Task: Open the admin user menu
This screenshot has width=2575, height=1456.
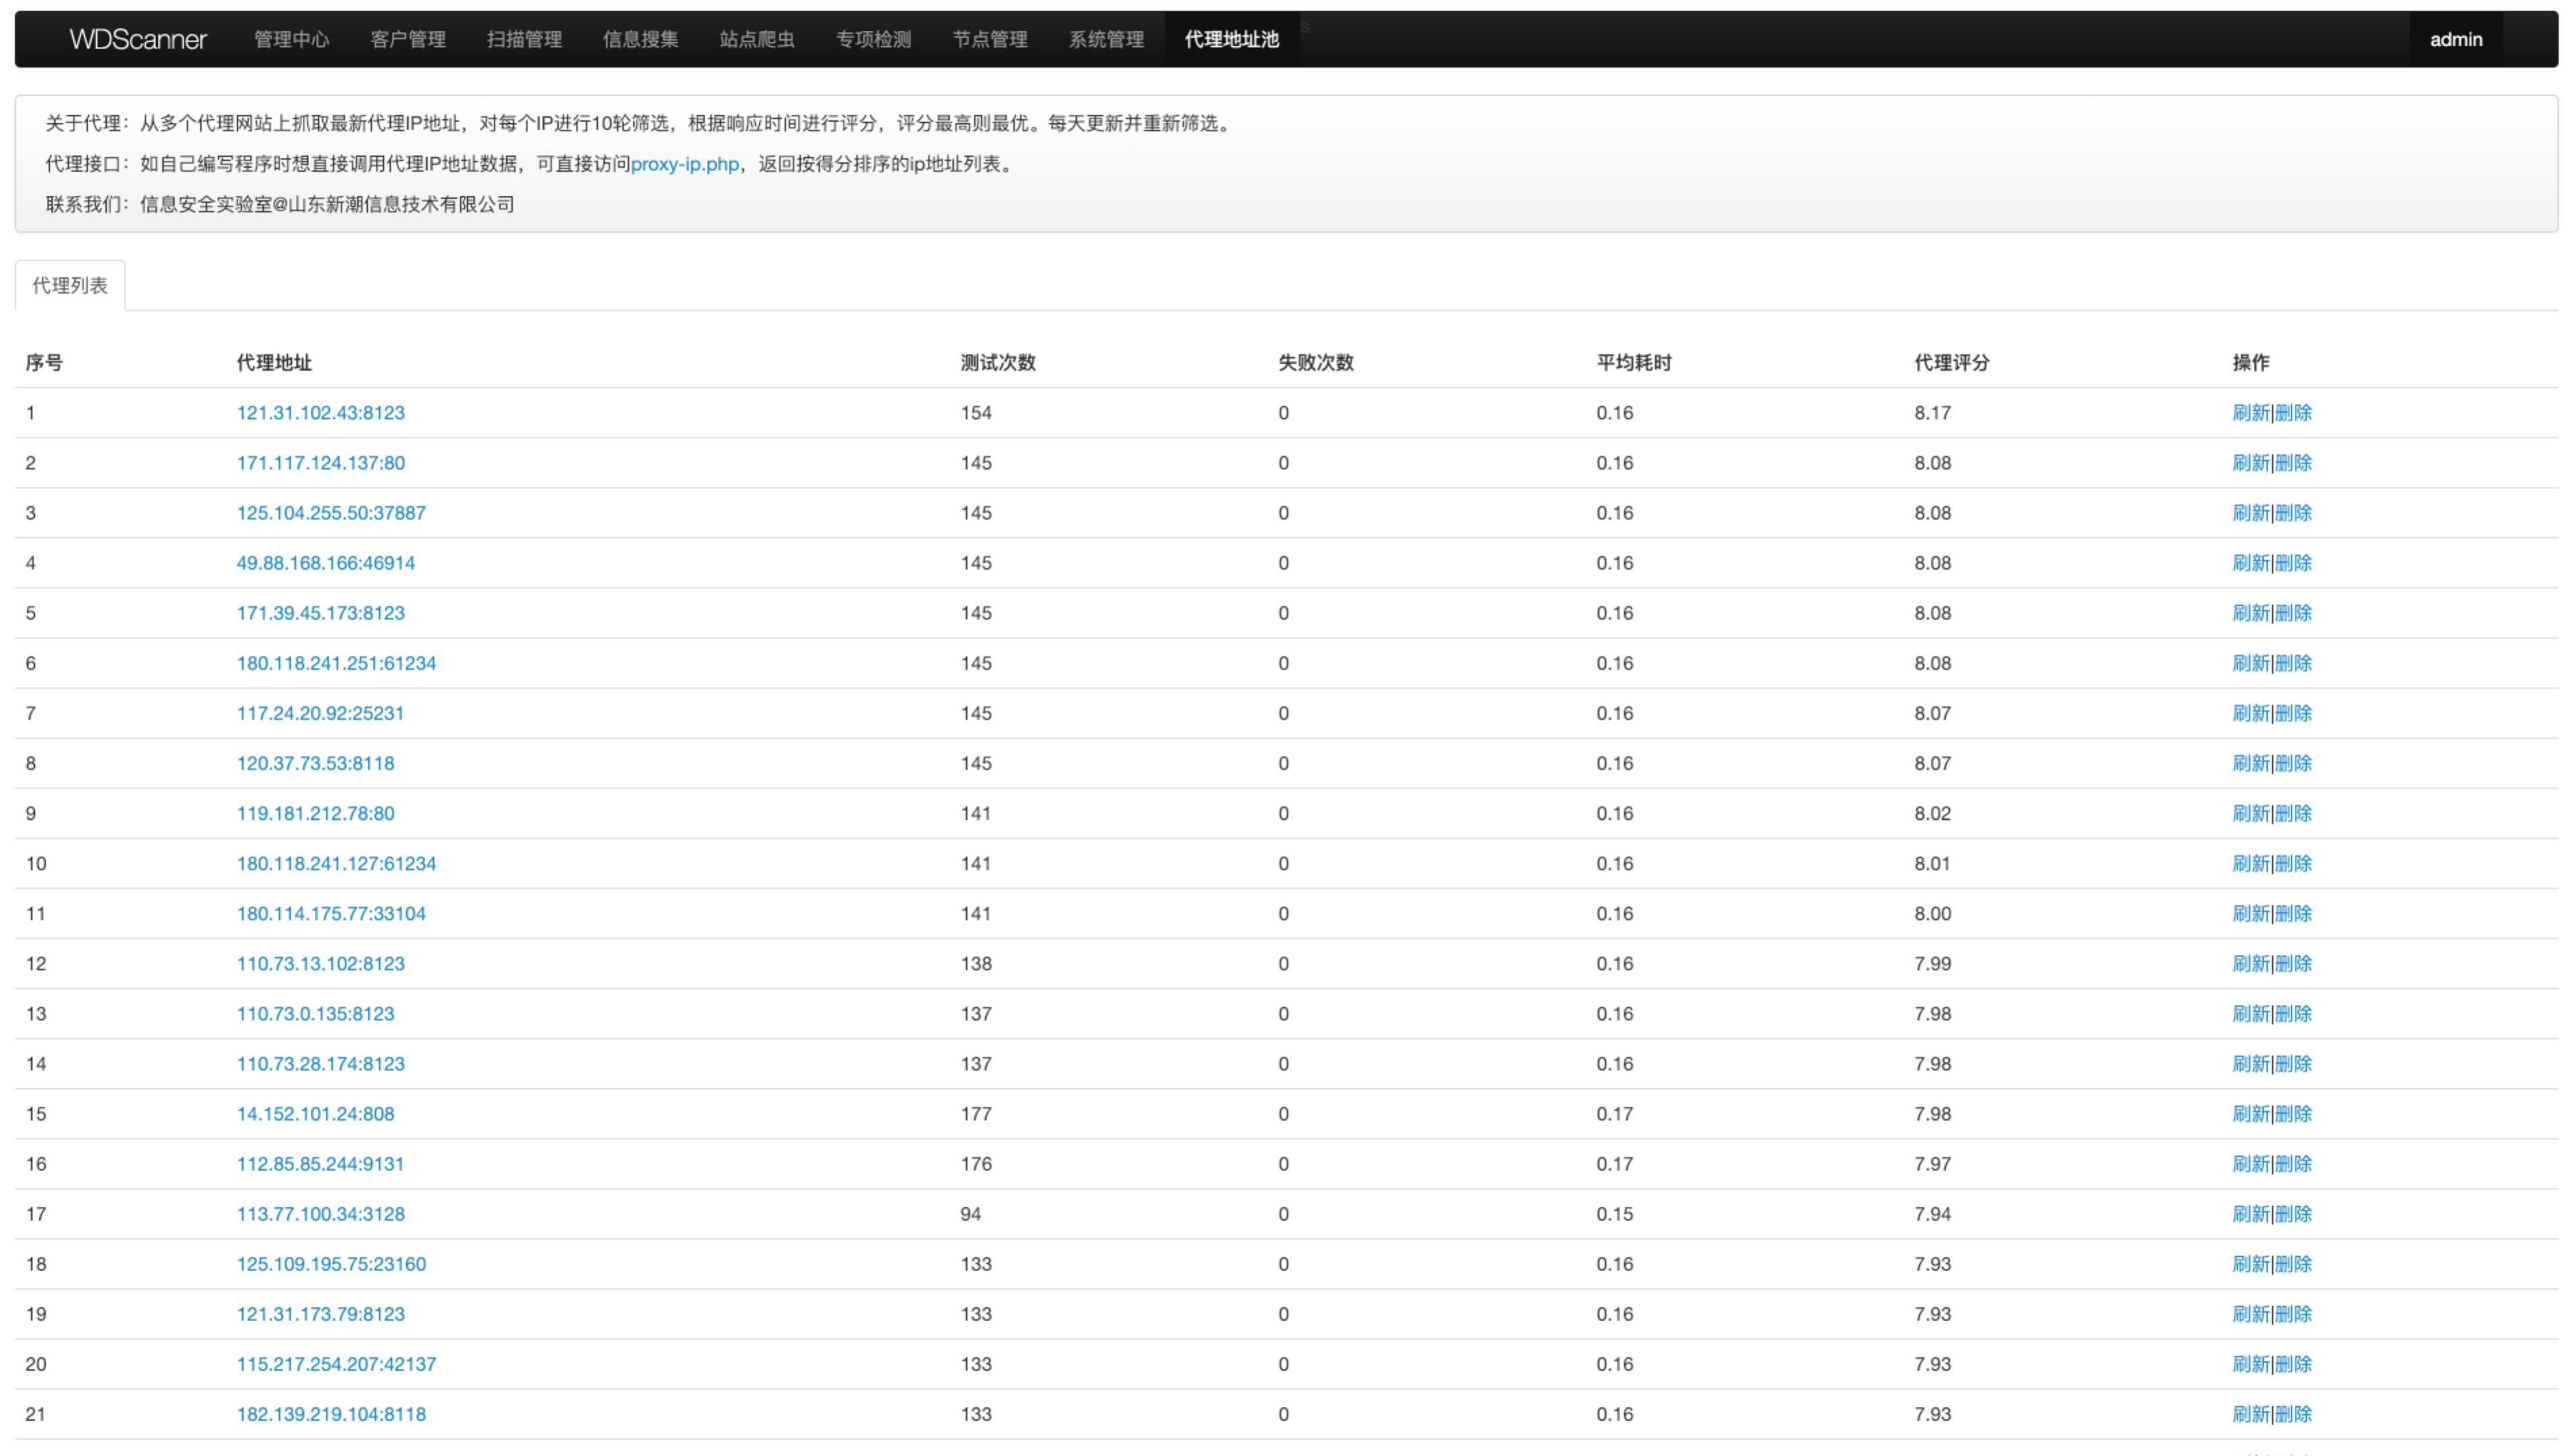Action: 2455,39
